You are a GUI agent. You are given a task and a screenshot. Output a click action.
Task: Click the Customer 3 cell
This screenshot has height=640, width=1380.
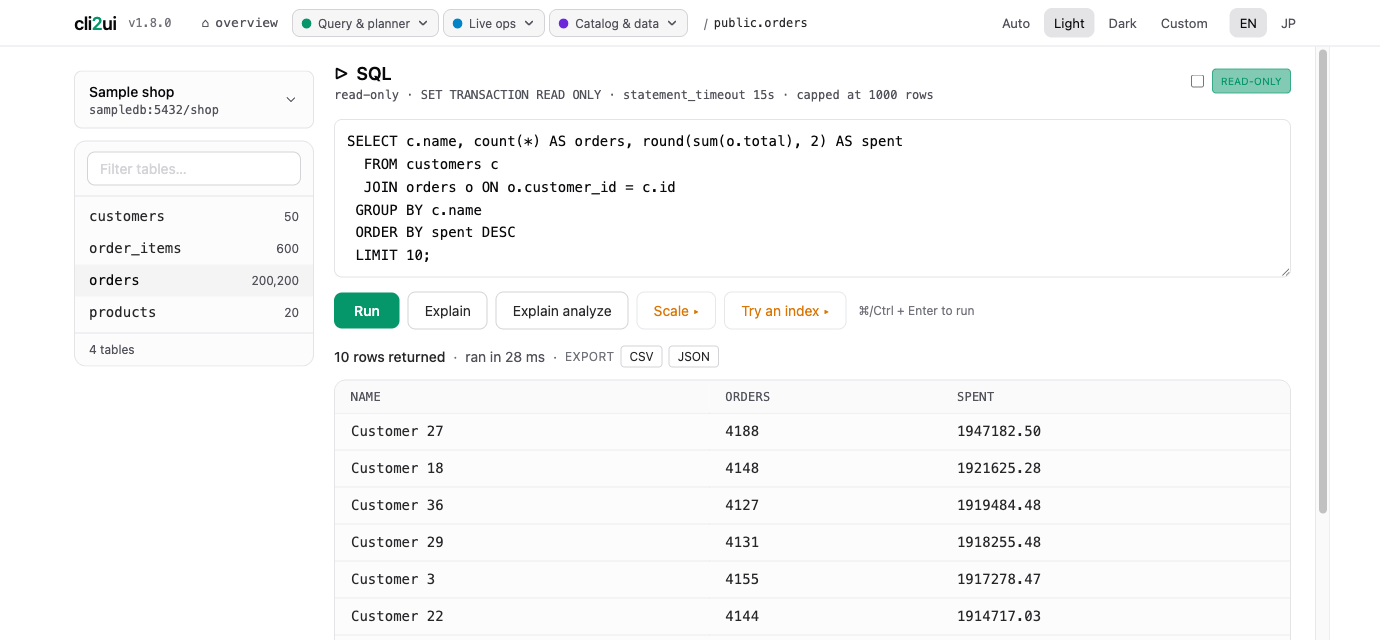coord(393,579)
